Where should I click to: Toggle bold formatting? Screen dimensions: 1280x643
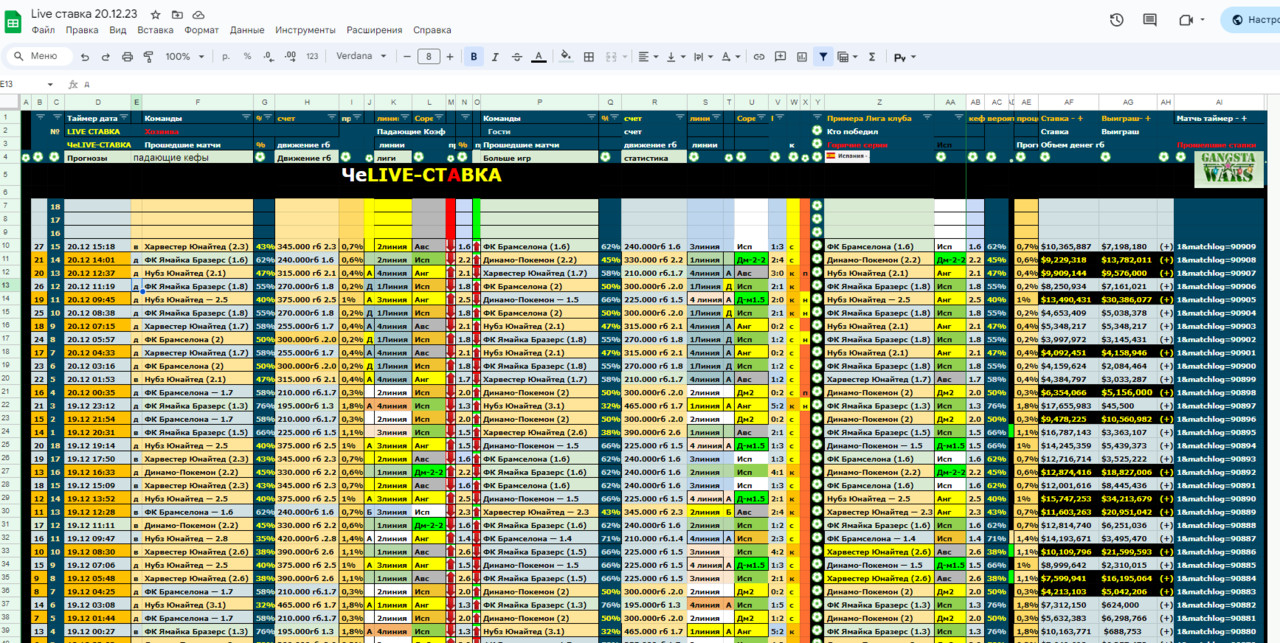[x=473, y=57]
